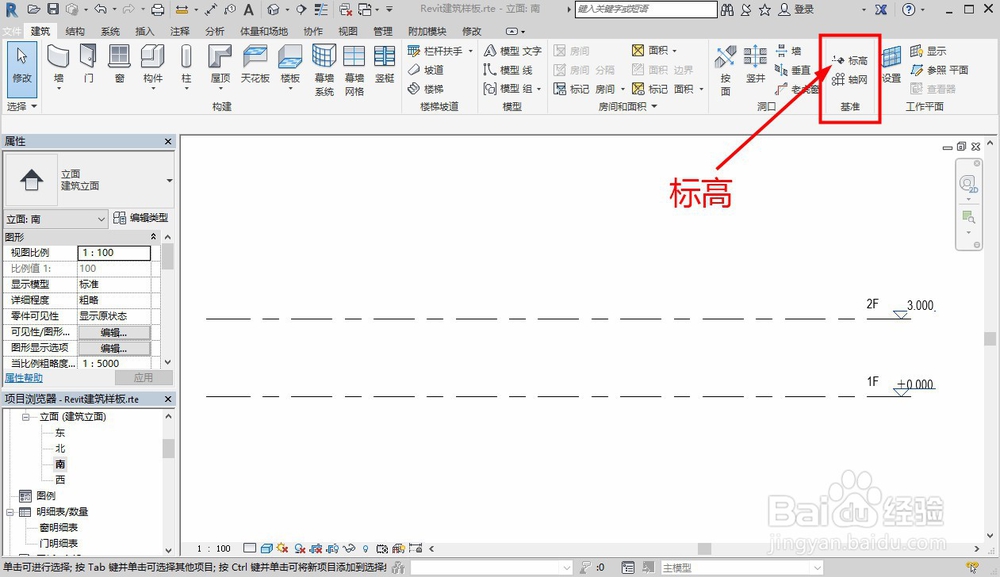1000x577 pixels.
Task: Switch to the 系统 ribbon tab
Action: [x=110, y=31]
